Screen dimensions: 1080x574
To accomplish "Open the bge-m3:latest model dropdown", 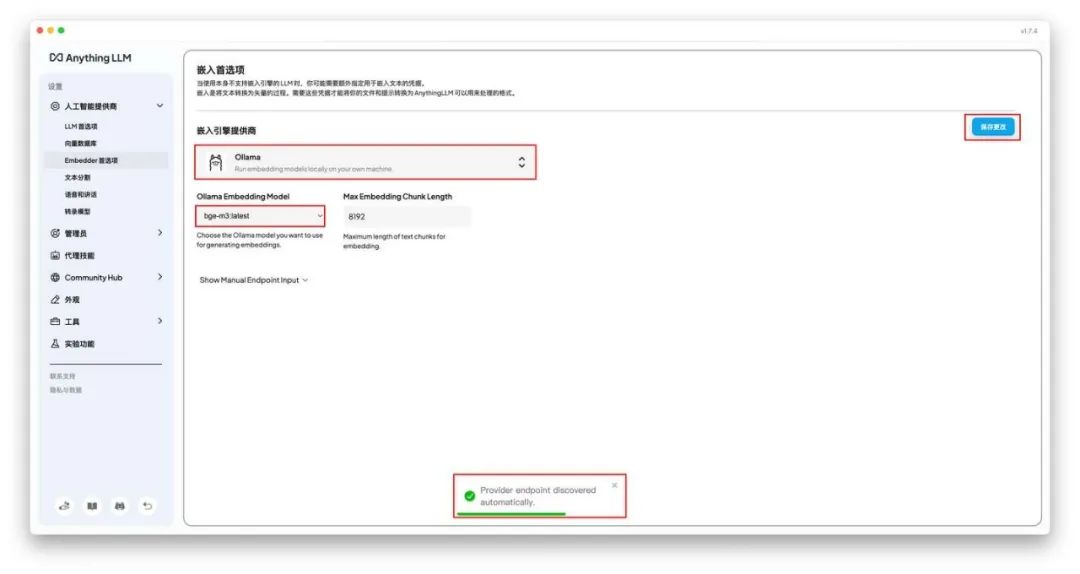I will (x=260, y=216).
